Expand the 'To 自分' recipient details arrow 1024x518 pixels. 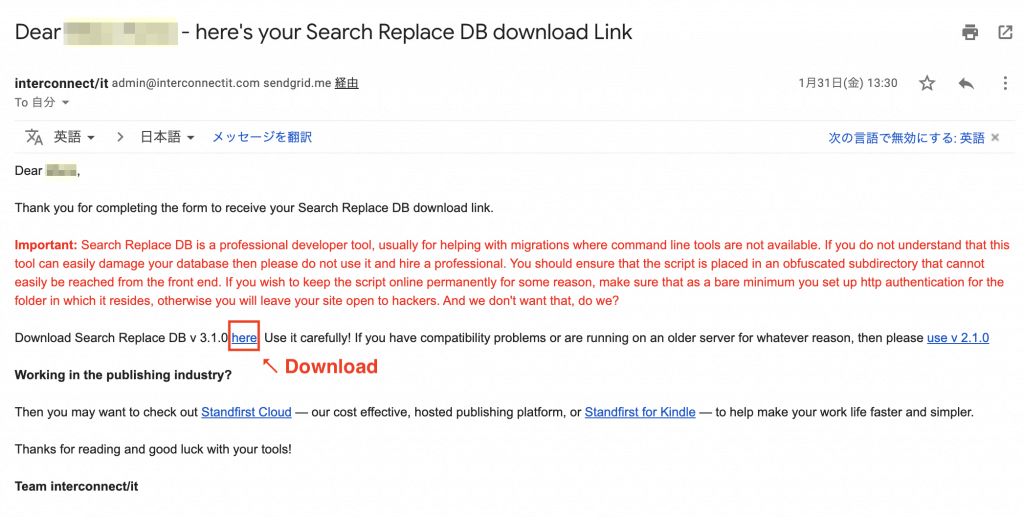coord(65,103)
